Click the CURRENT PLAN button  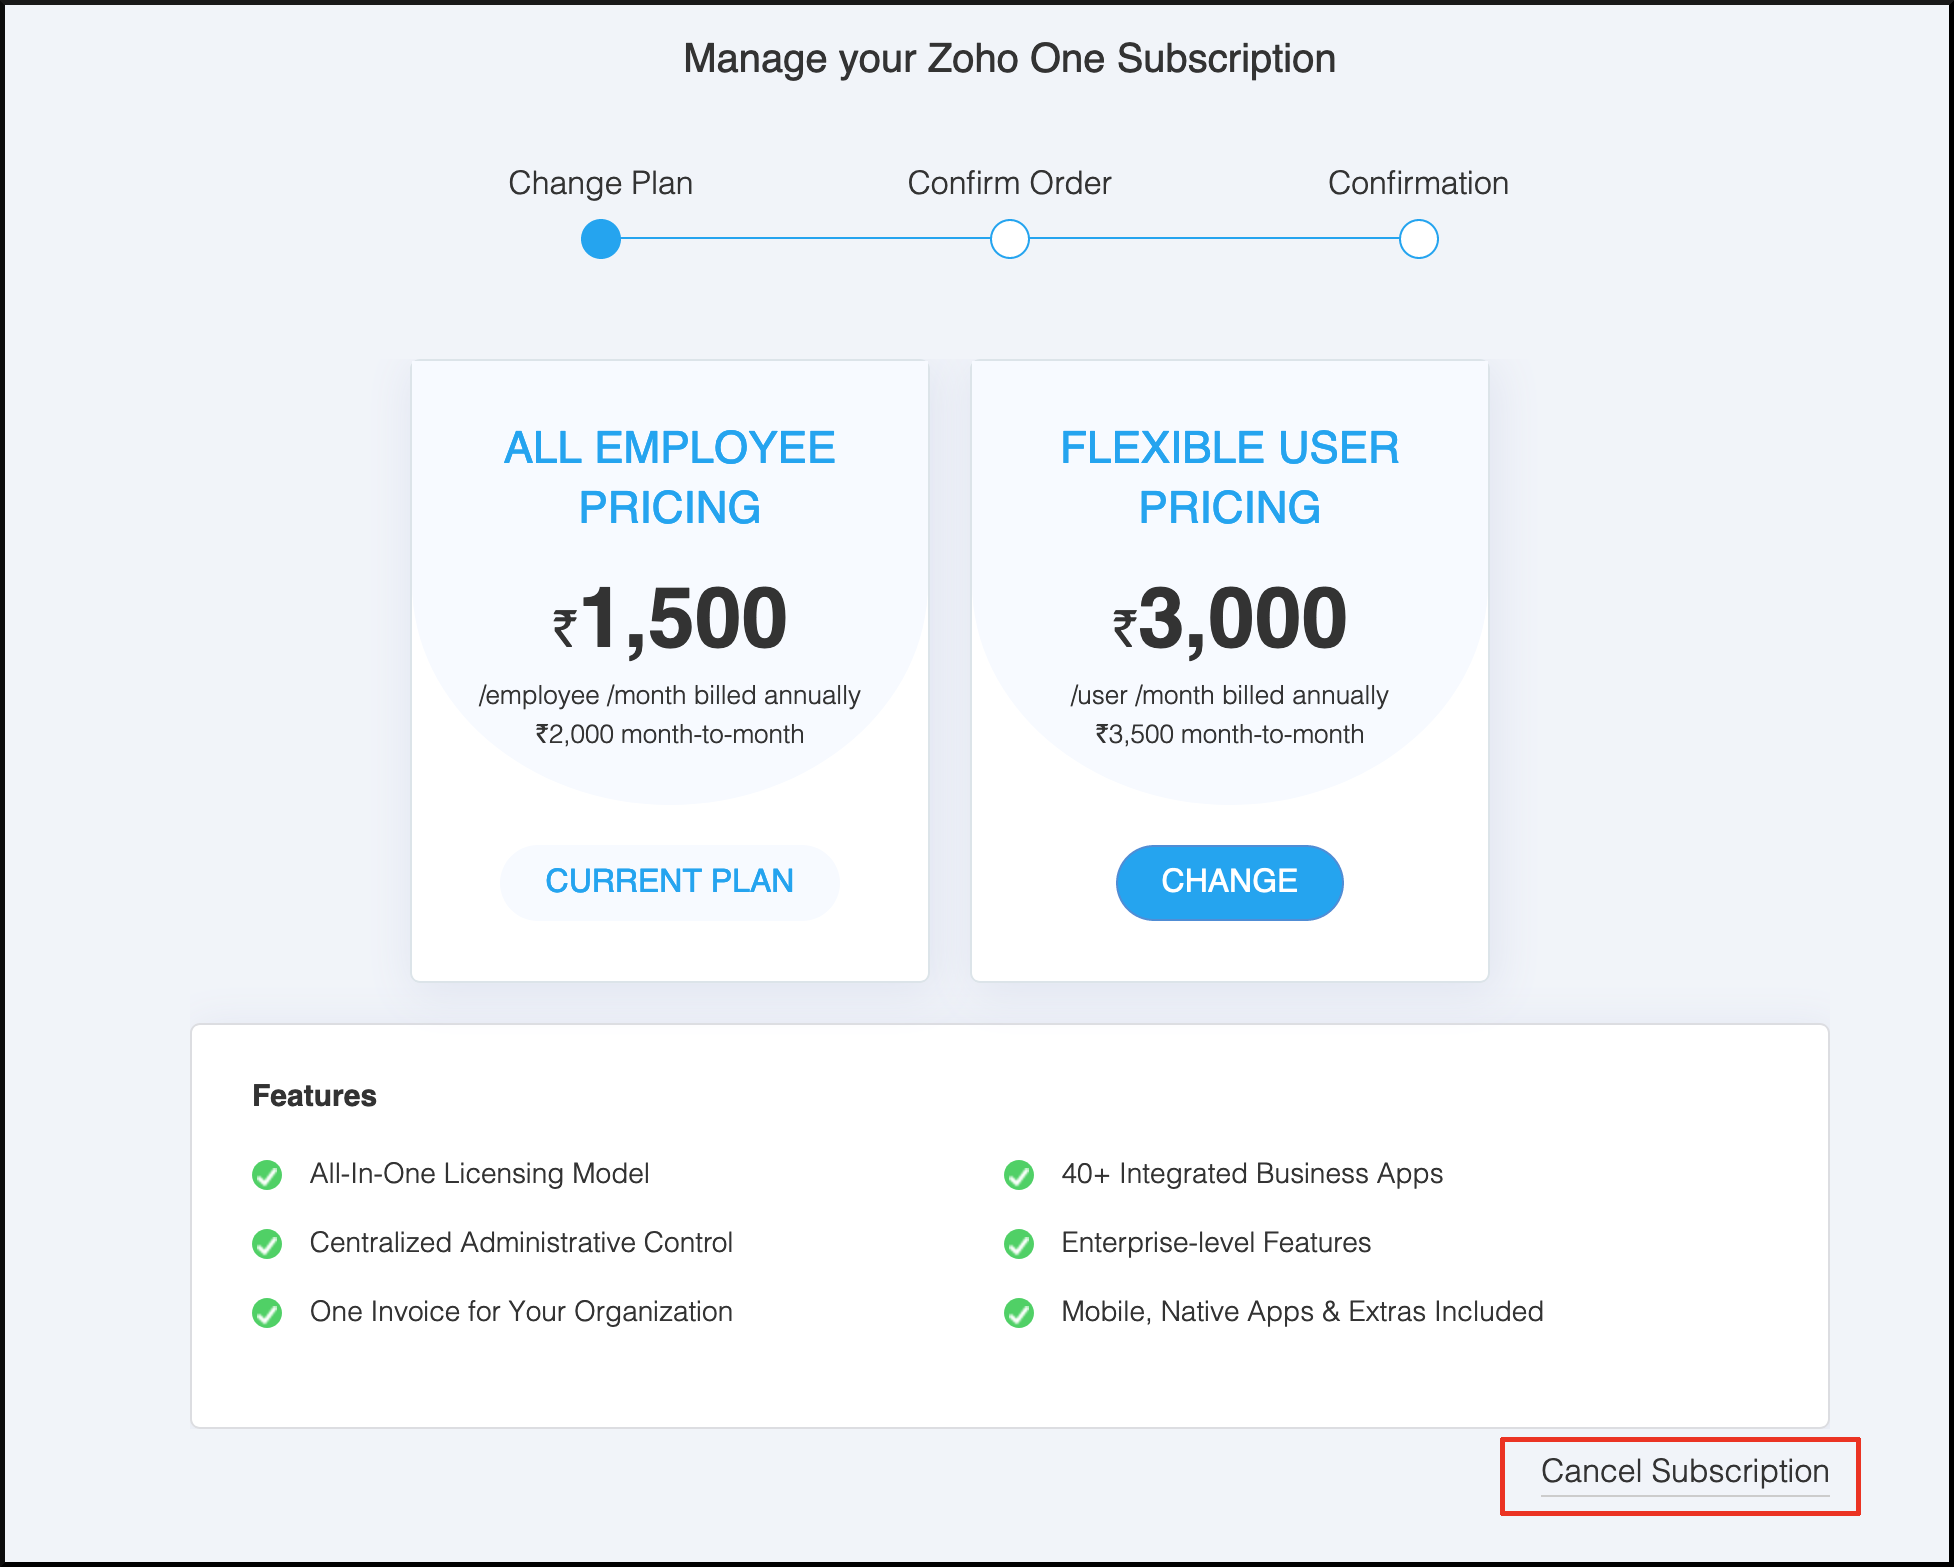pos(669,881)
